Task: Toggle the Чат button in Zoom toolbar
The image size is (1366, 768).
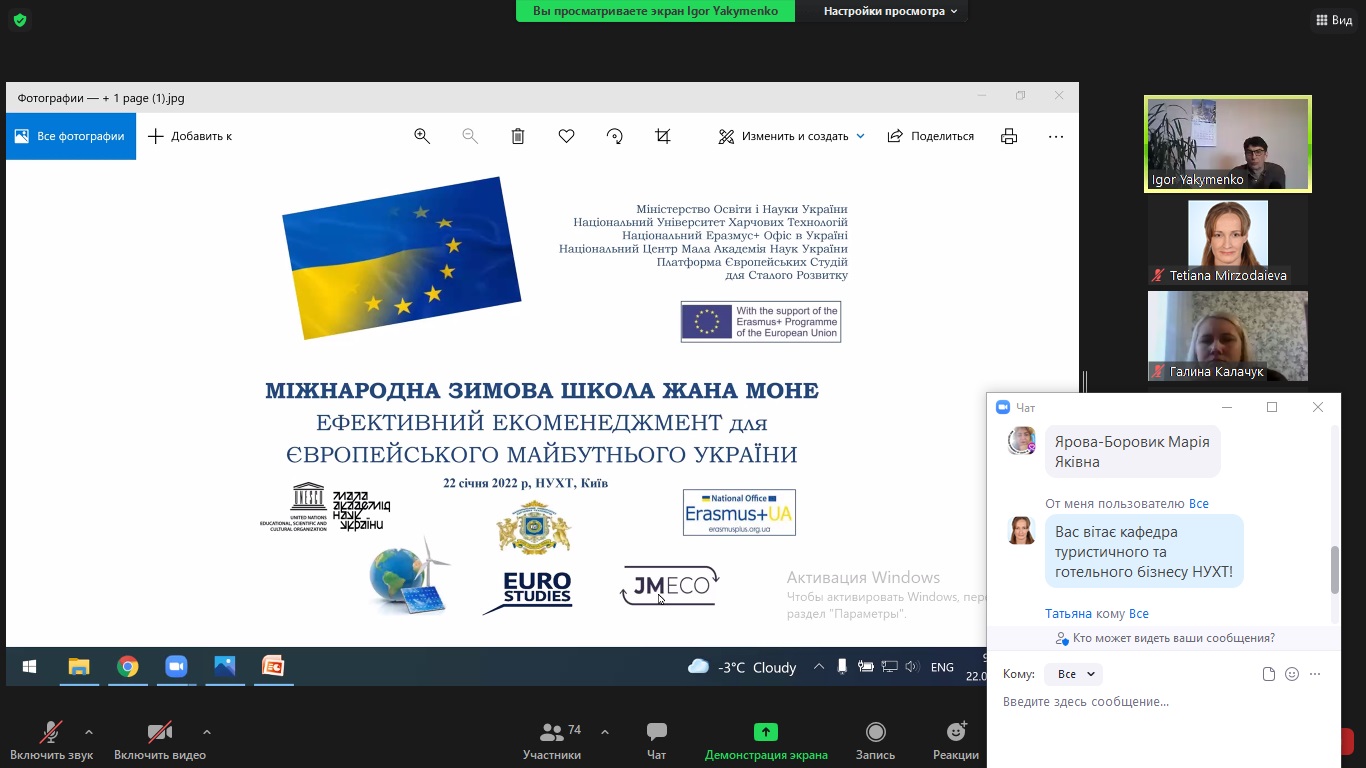Action: tap(657, 741)
